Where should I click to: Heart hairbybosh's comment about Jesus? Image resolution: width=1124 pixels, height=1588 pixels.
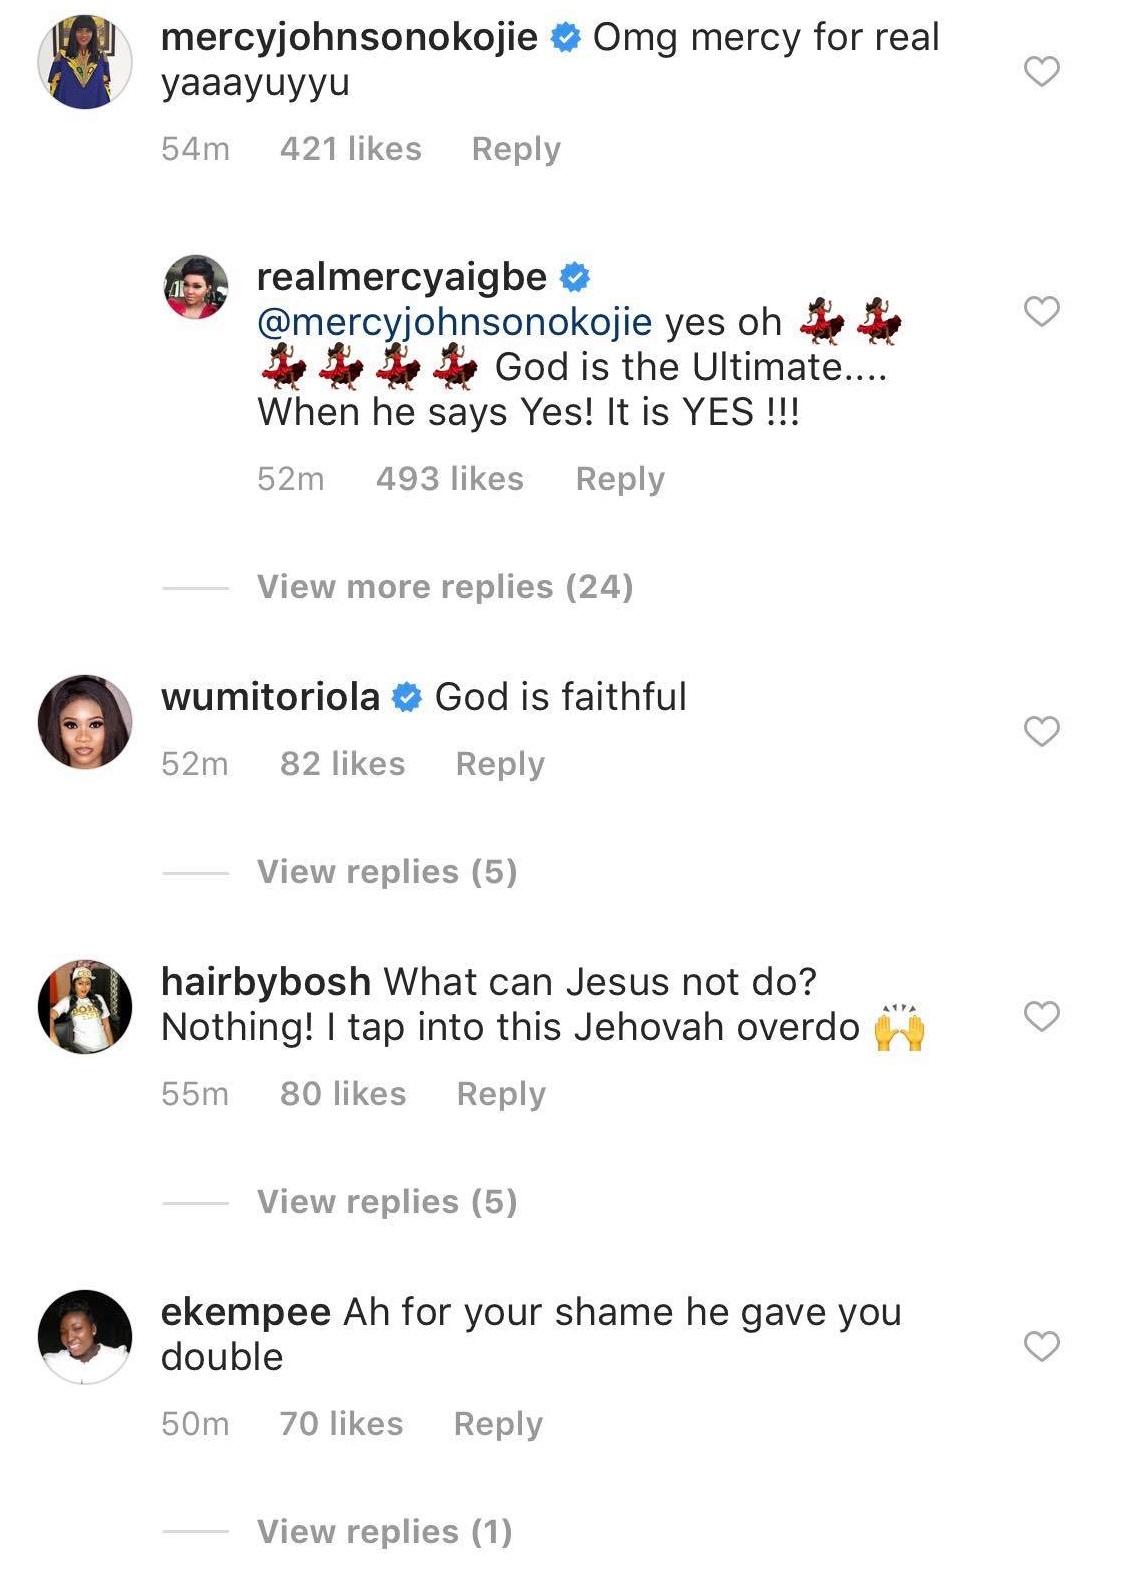(1041, 1016)
